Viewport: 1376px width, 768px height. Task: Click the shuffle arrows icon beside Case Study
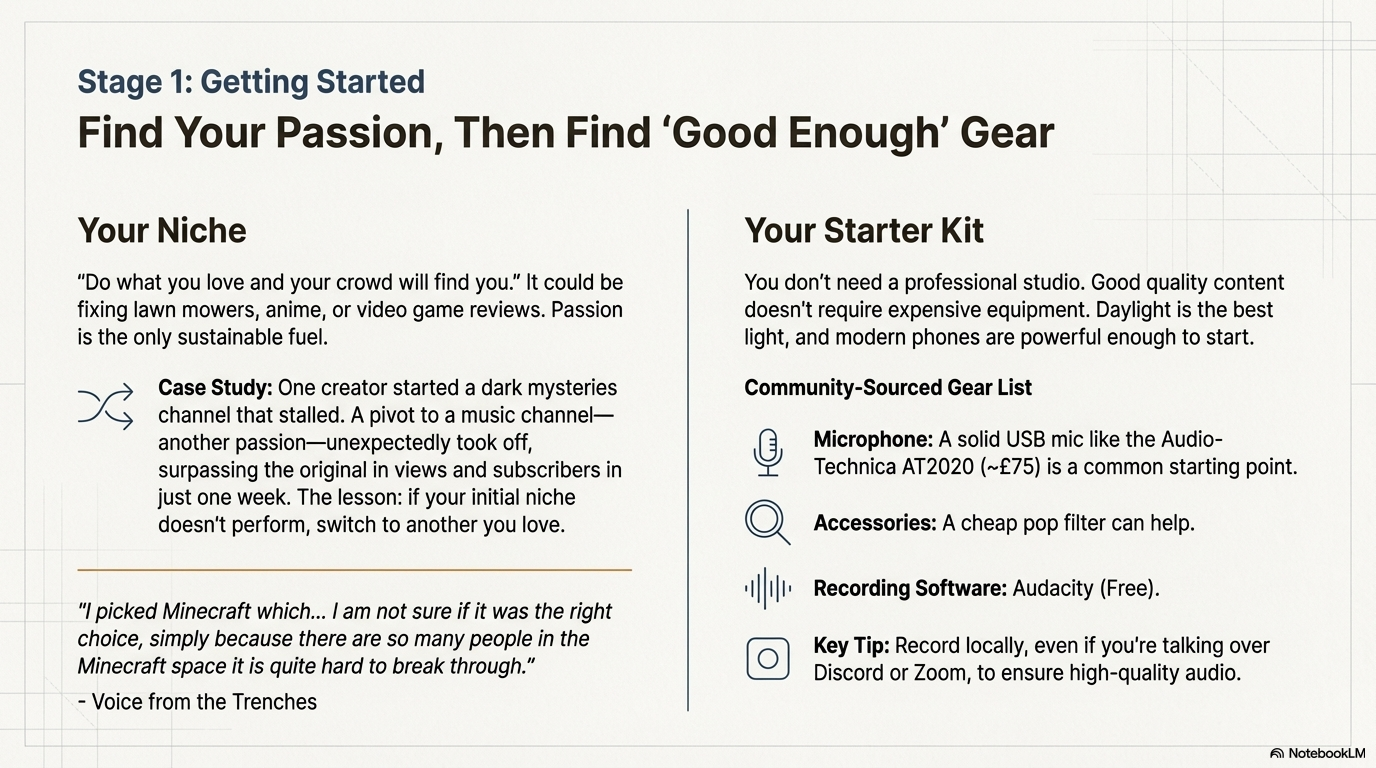coord(105,406)
